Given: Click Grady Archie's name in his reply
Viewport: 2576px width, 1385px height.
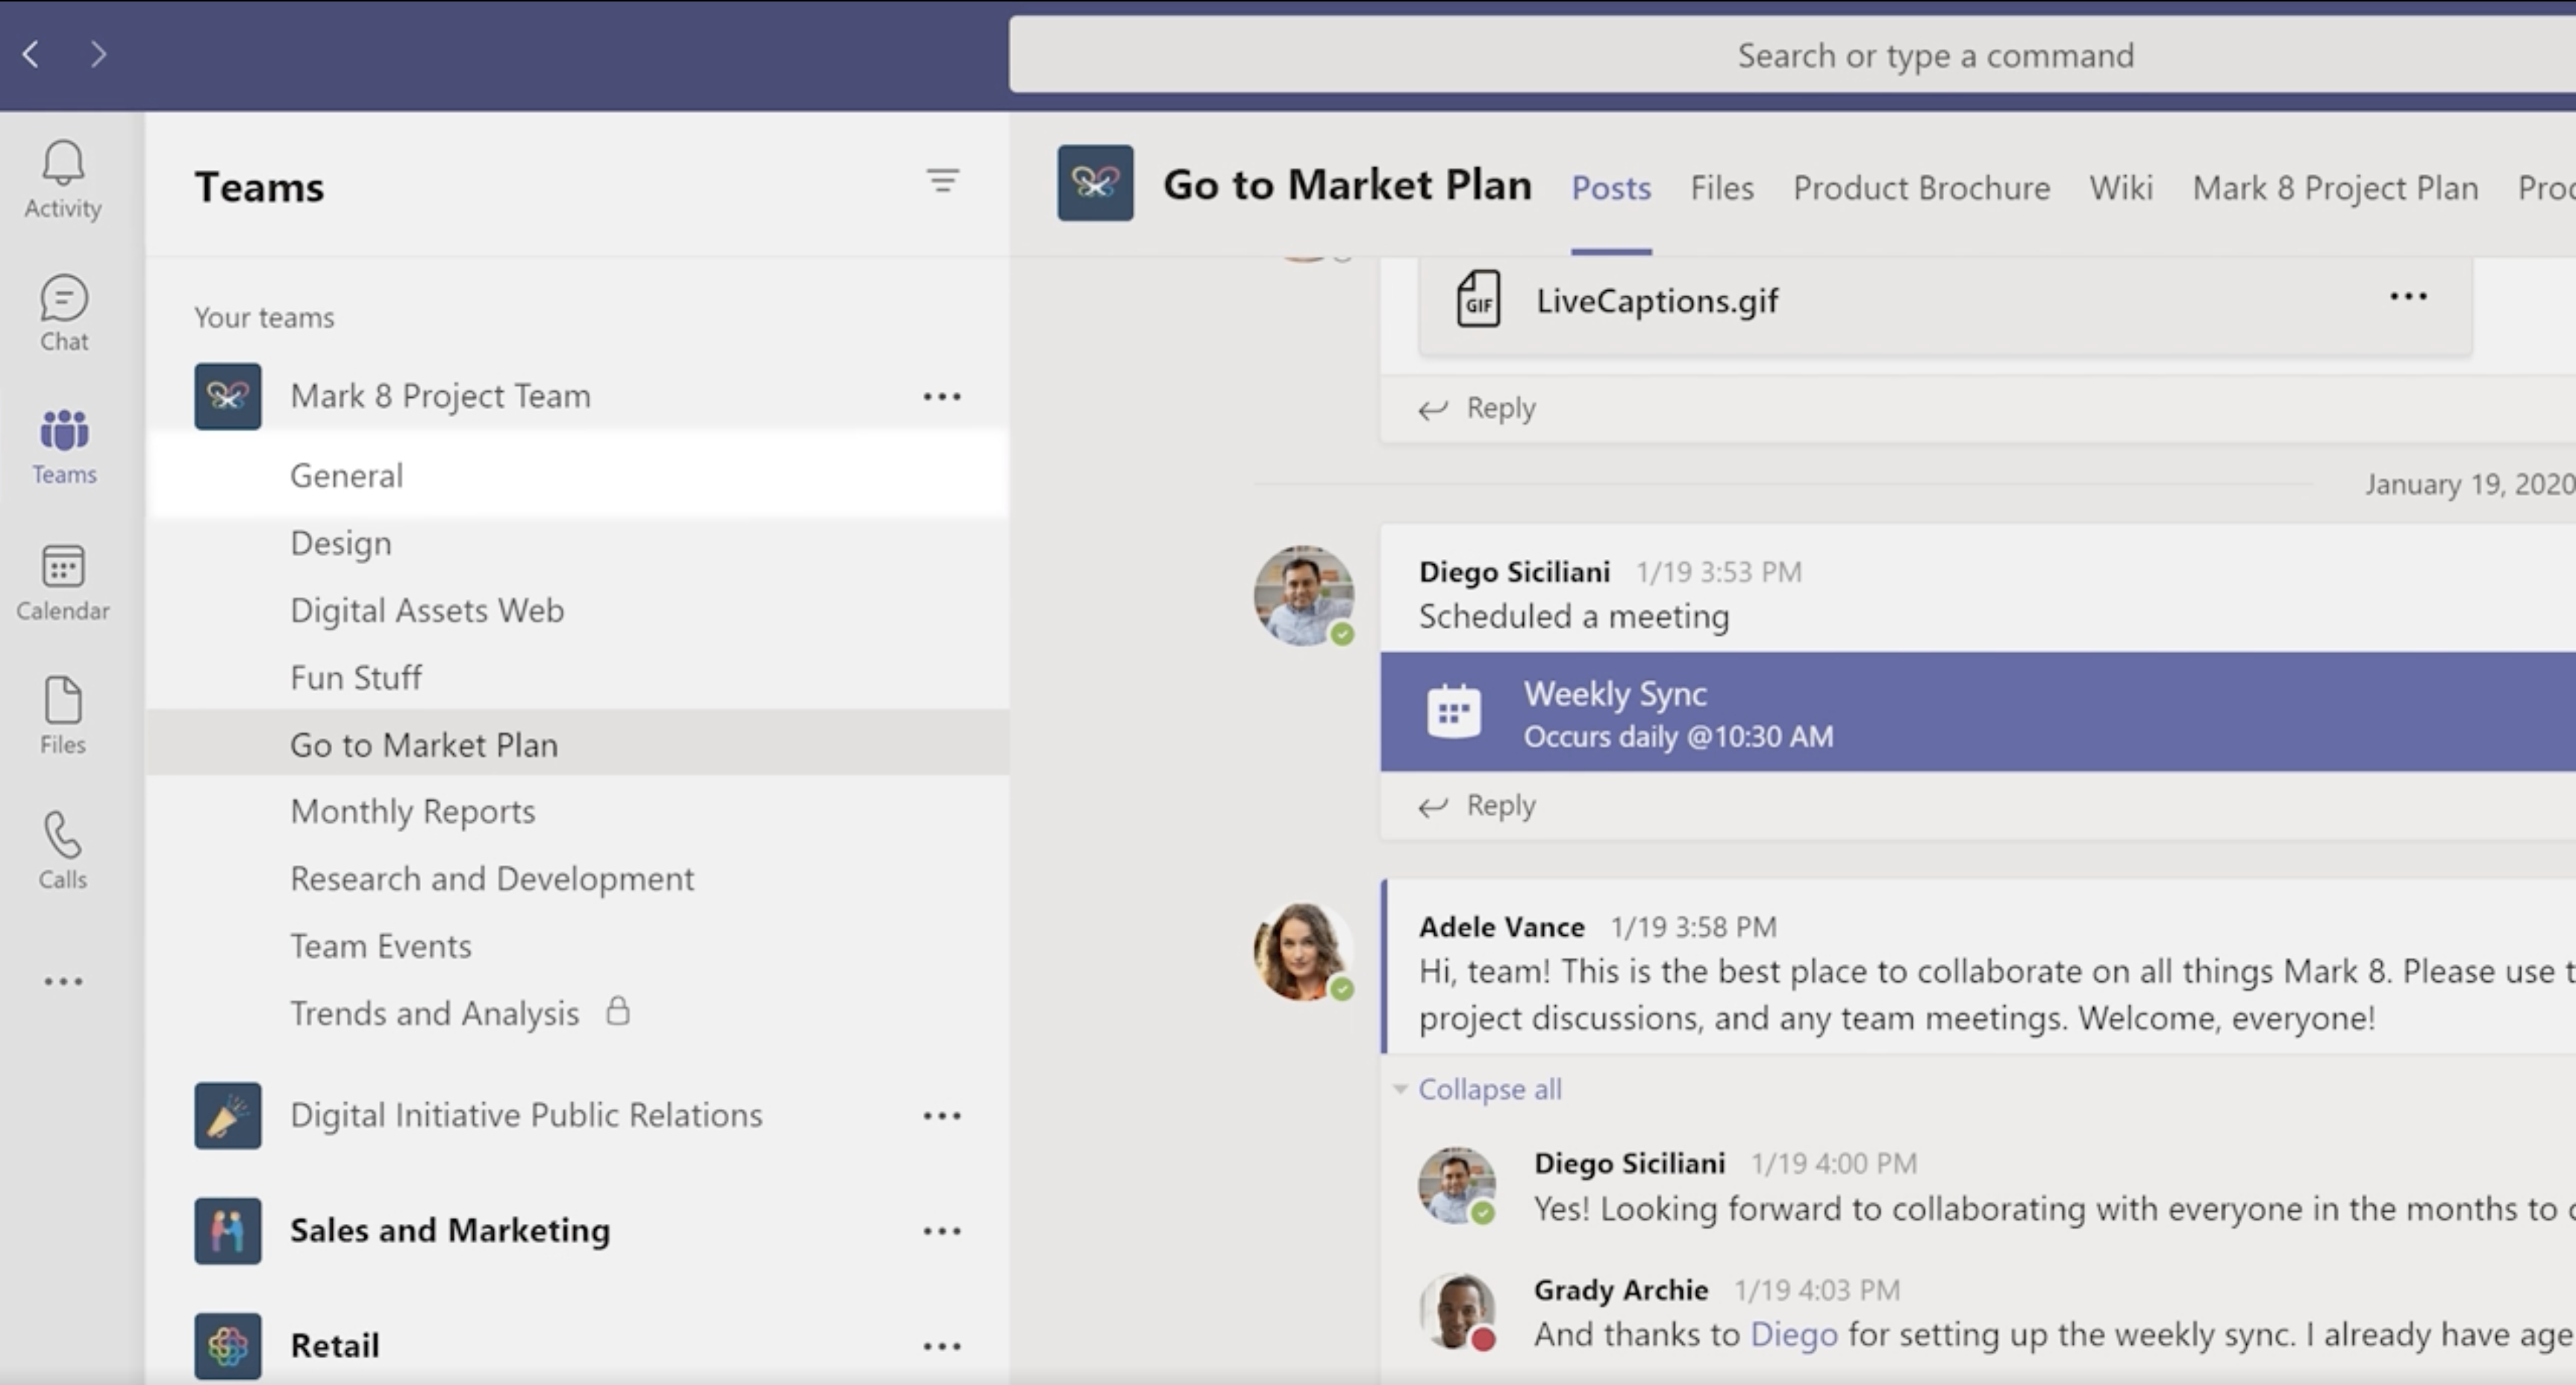Looking at the screenshot, I should (x=1621, y=1290).
